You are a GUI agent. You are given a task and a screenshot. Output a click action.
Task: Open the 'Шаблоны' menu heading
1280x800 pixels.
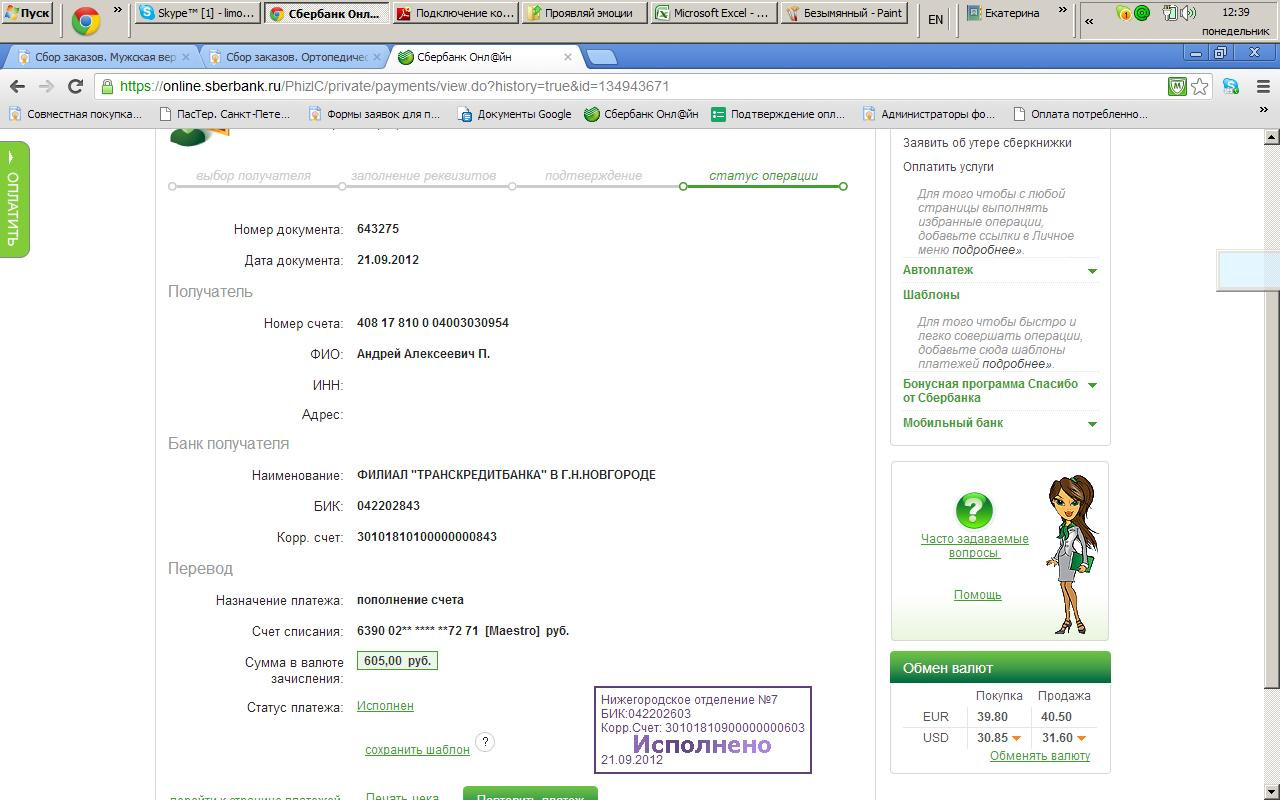[931, 295]
